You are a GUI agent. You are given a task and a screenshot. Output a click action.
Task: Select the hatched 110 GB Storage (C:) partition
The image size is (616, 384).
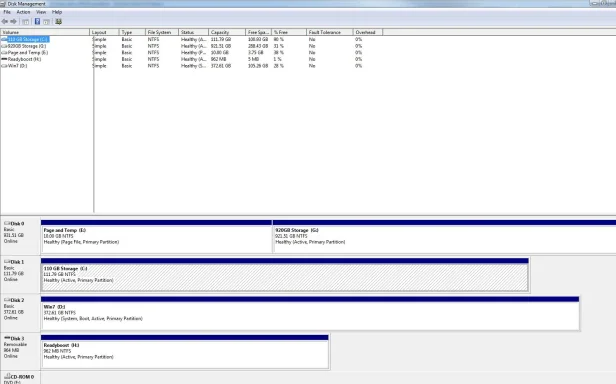coord(285,275)
